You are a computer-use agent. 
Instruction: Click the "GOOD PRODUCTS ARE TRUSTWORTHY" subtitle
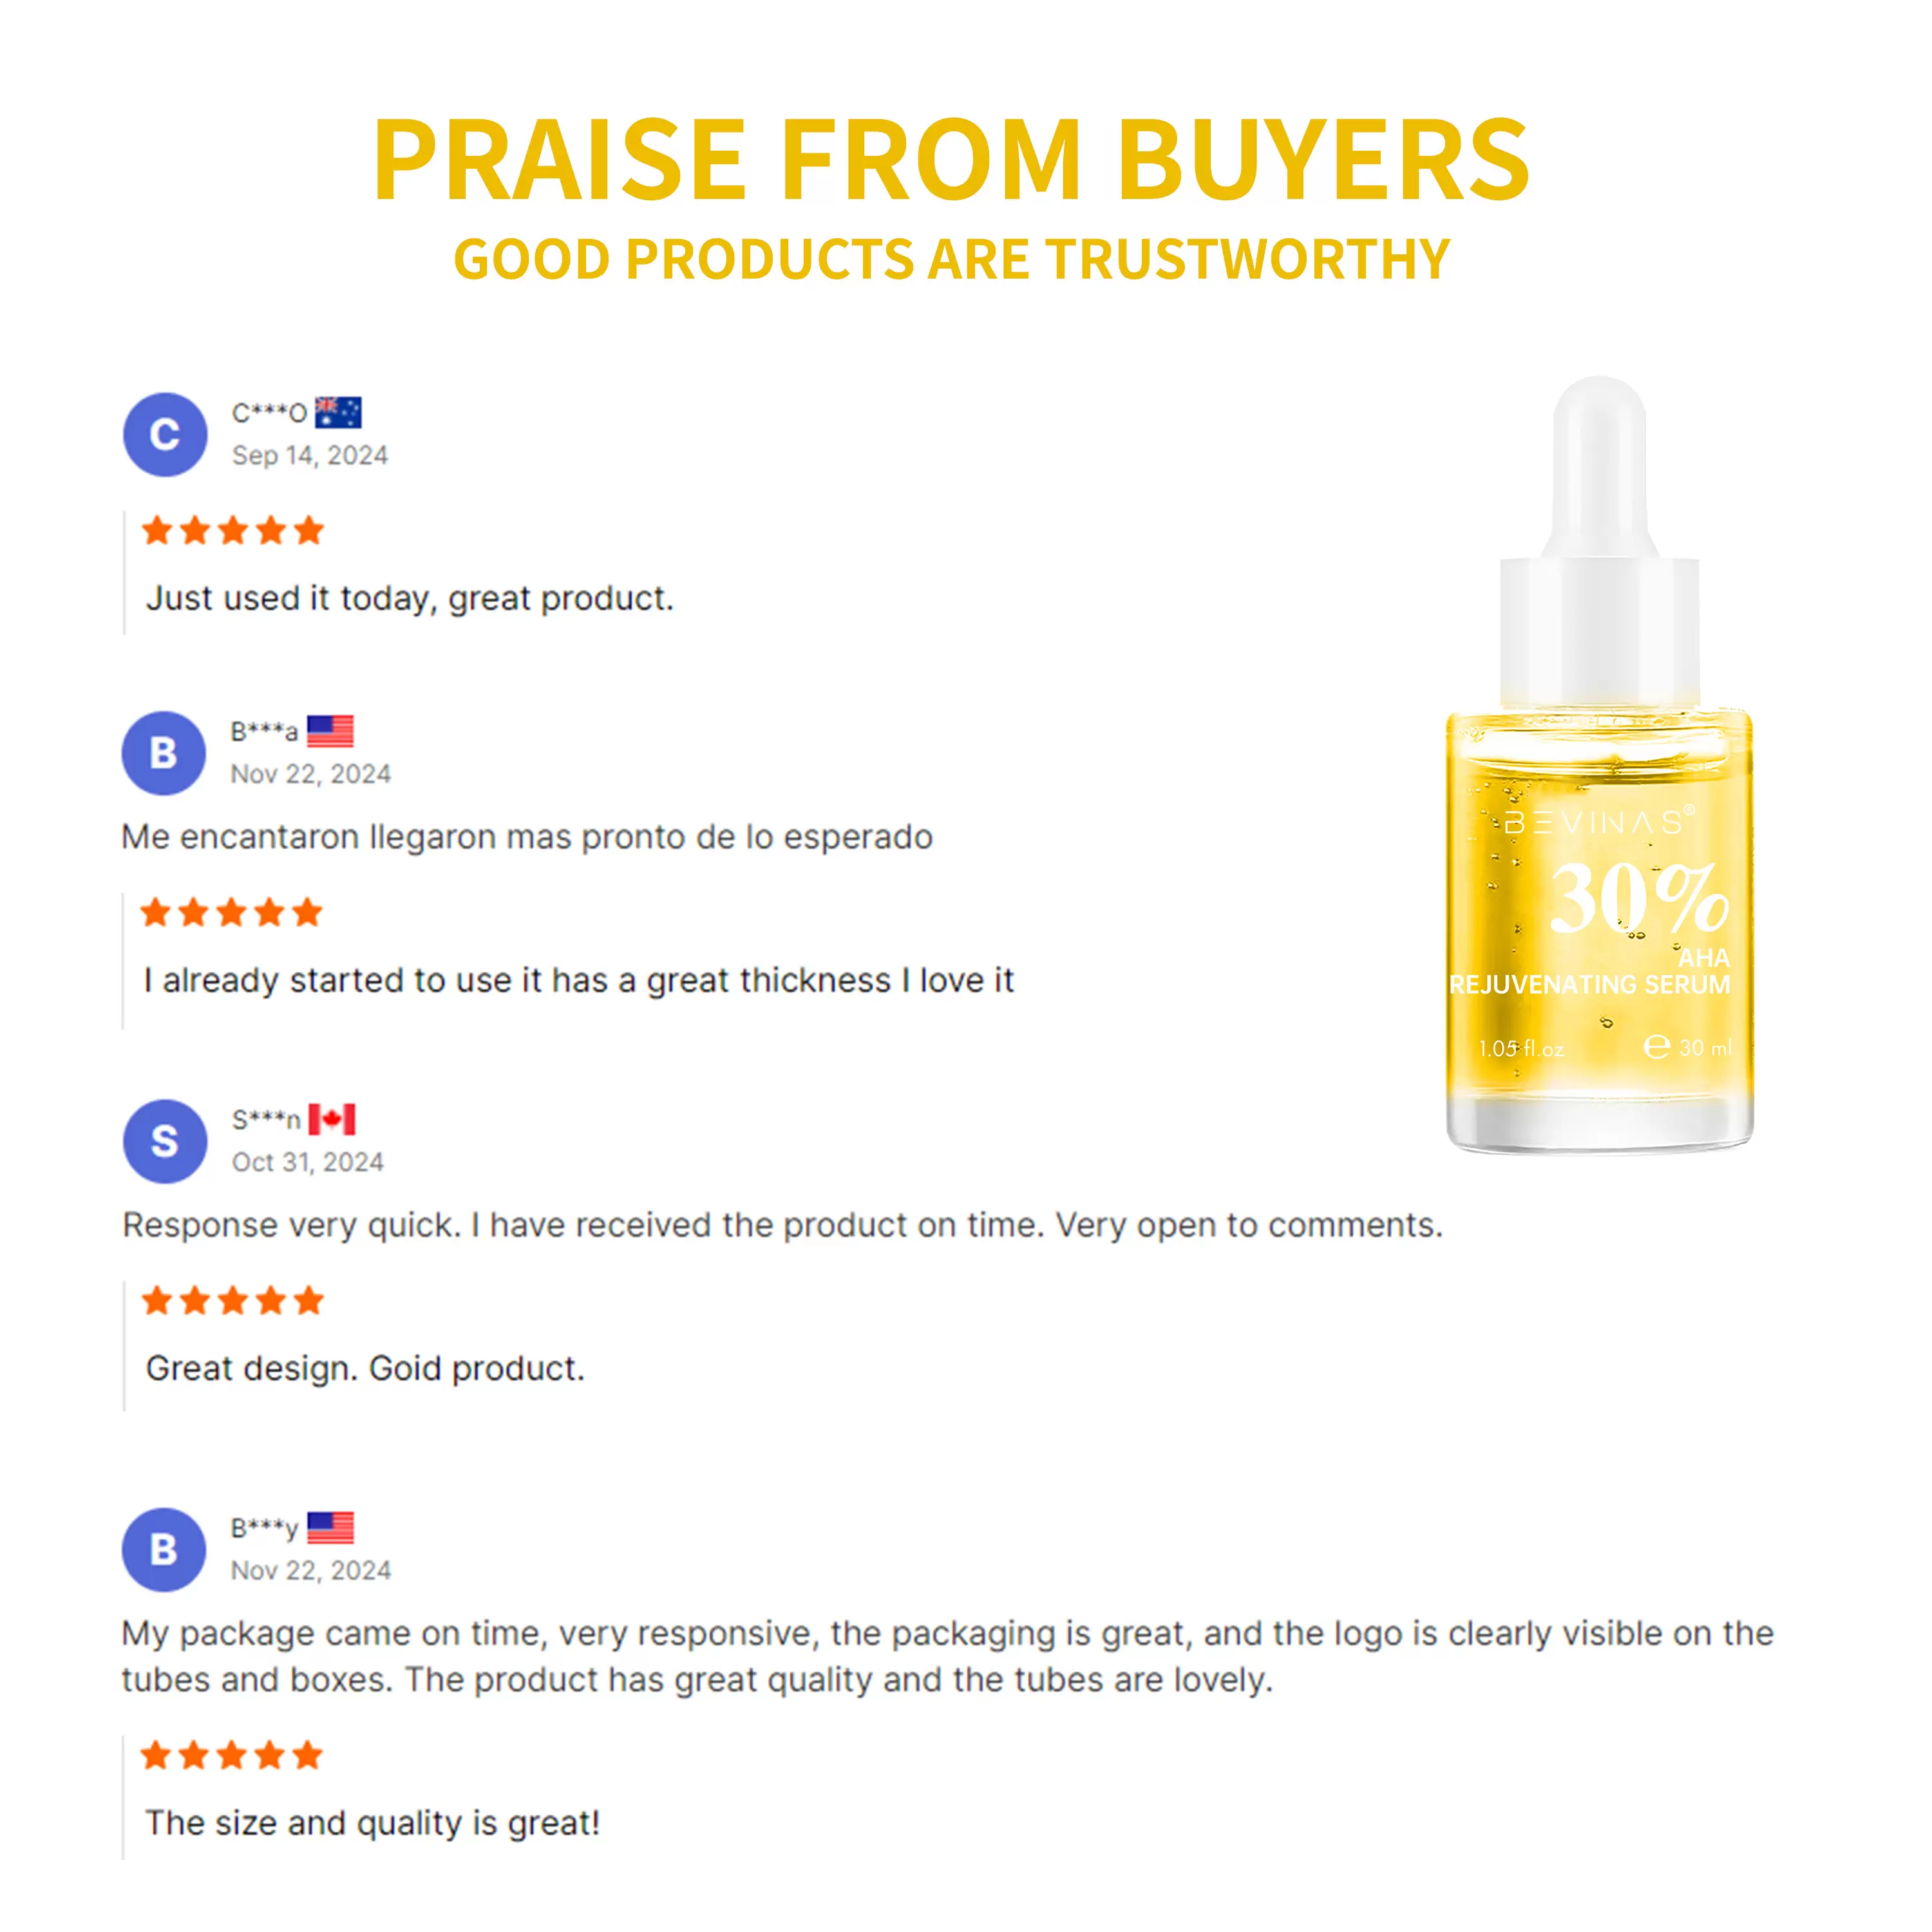[x=951, y=260]
